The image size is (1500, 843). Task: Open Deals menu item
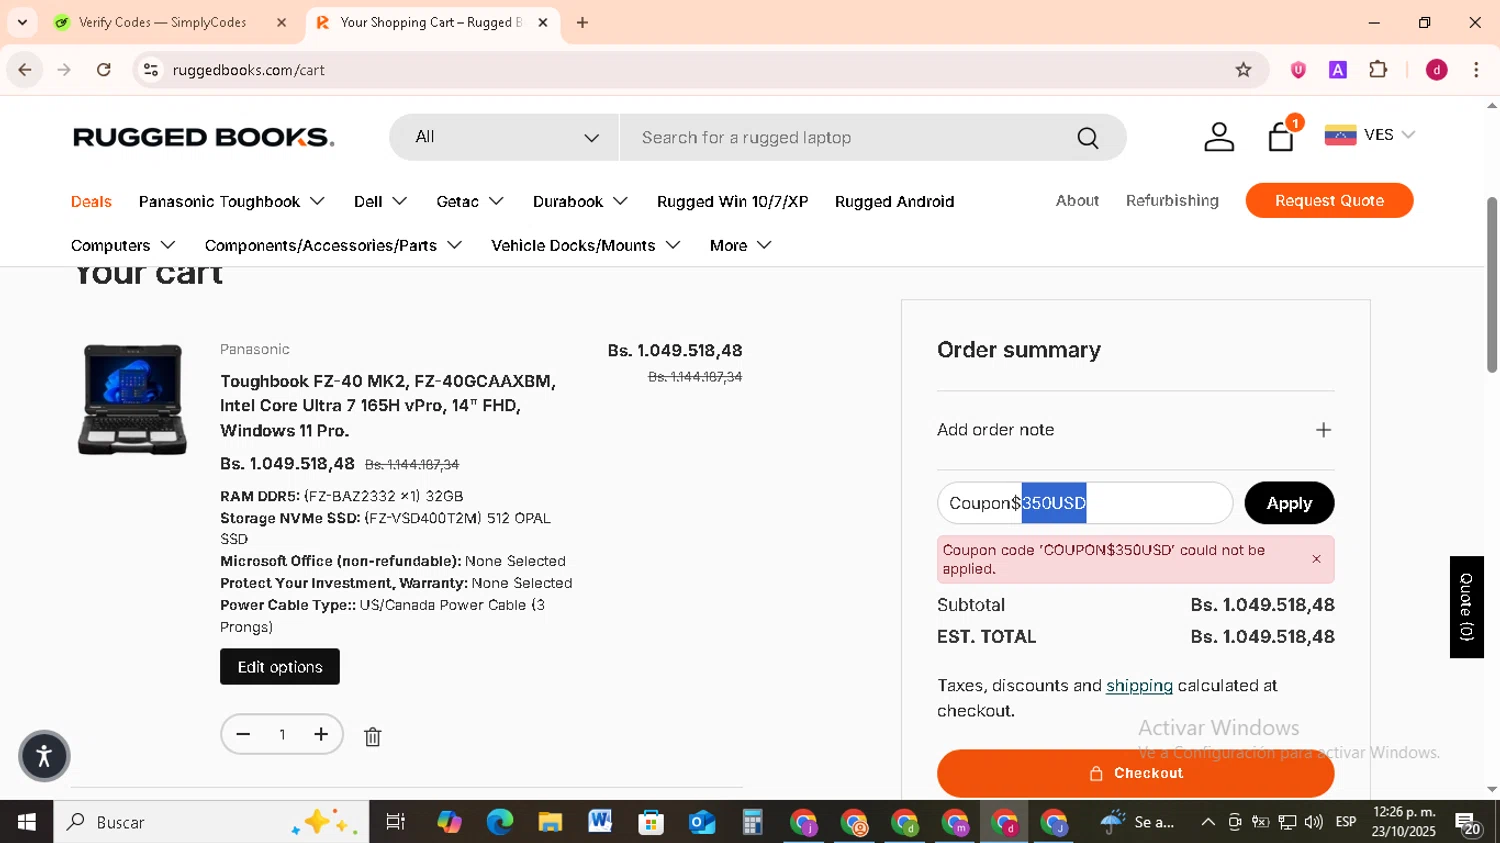pyautogui.click(x=91, y=201)
